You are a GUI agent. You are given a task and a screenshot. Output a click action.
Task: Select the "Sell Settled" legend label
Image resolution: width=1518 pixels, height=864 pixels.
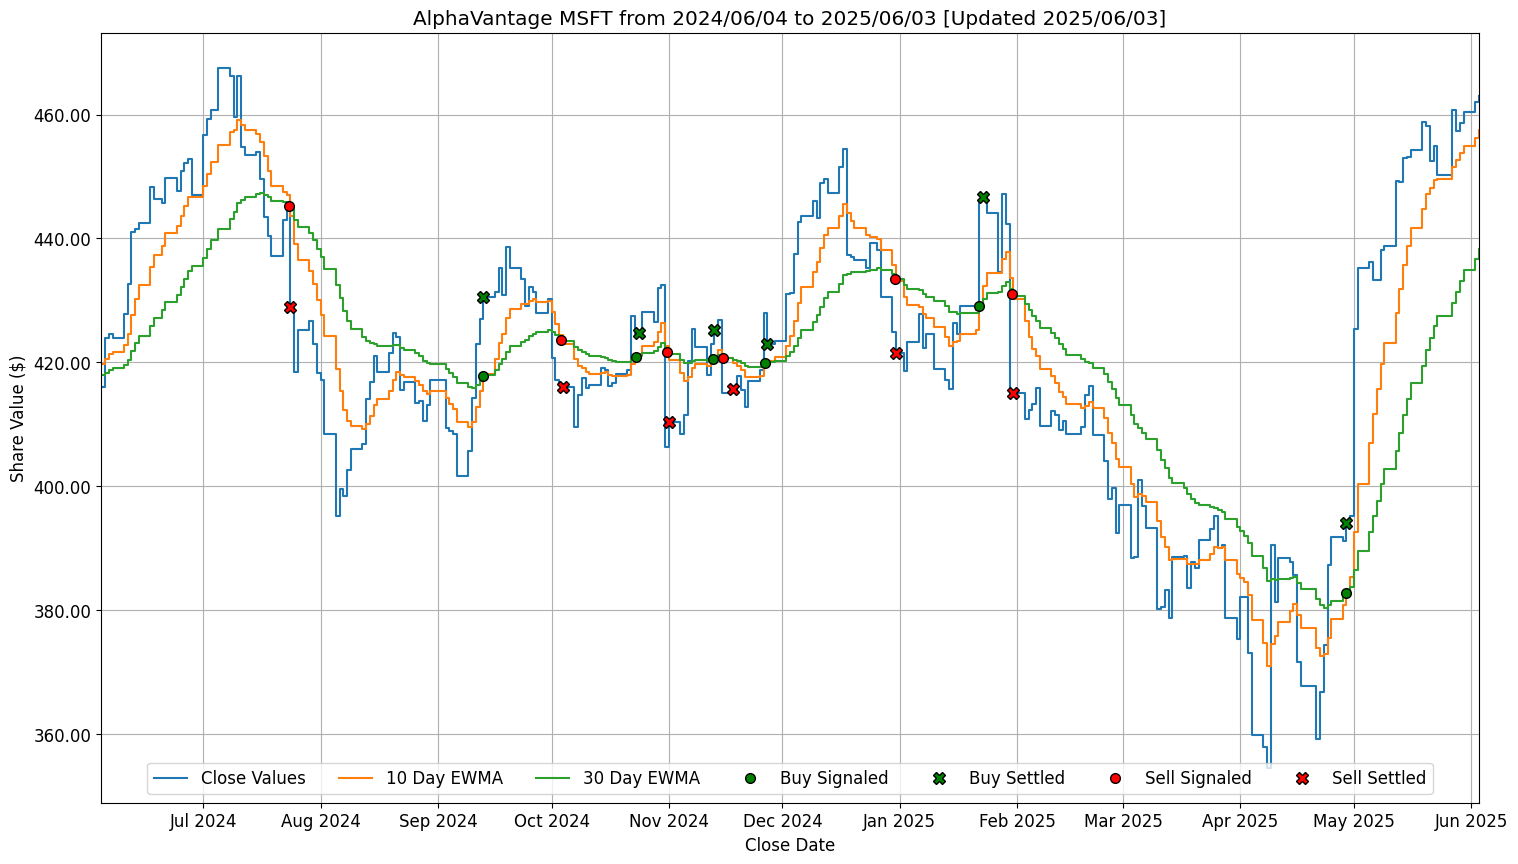pos(1379,778)
